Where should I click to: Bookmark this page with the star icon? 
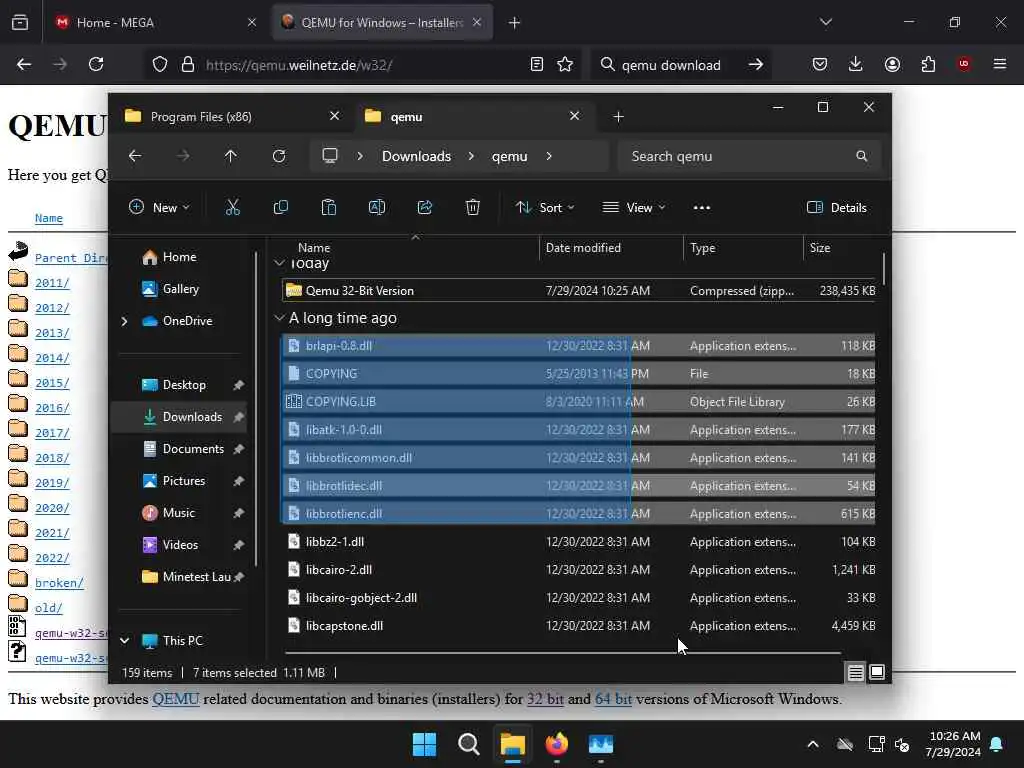pos(565,64)
